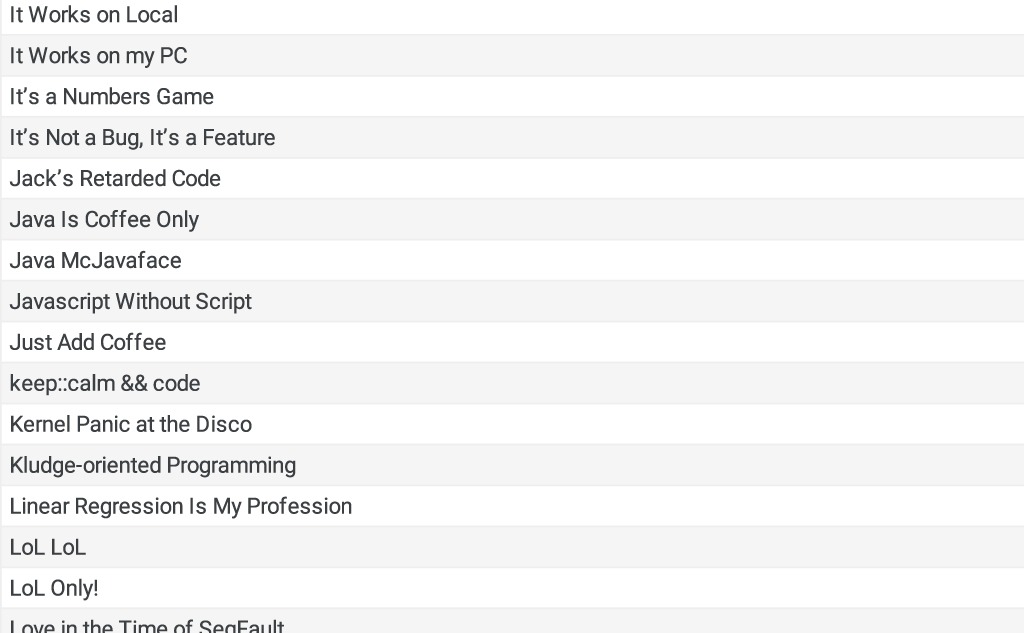Click the 'It Works on my PC' entry
The width and height of the screenshot is (1024, 633).
point(513,56)
